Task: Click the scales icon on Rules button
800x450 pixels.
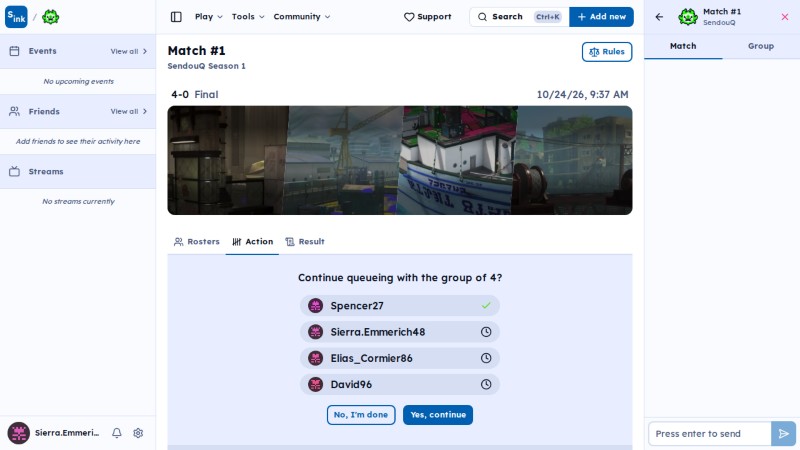Action: [x=594, y=52]
